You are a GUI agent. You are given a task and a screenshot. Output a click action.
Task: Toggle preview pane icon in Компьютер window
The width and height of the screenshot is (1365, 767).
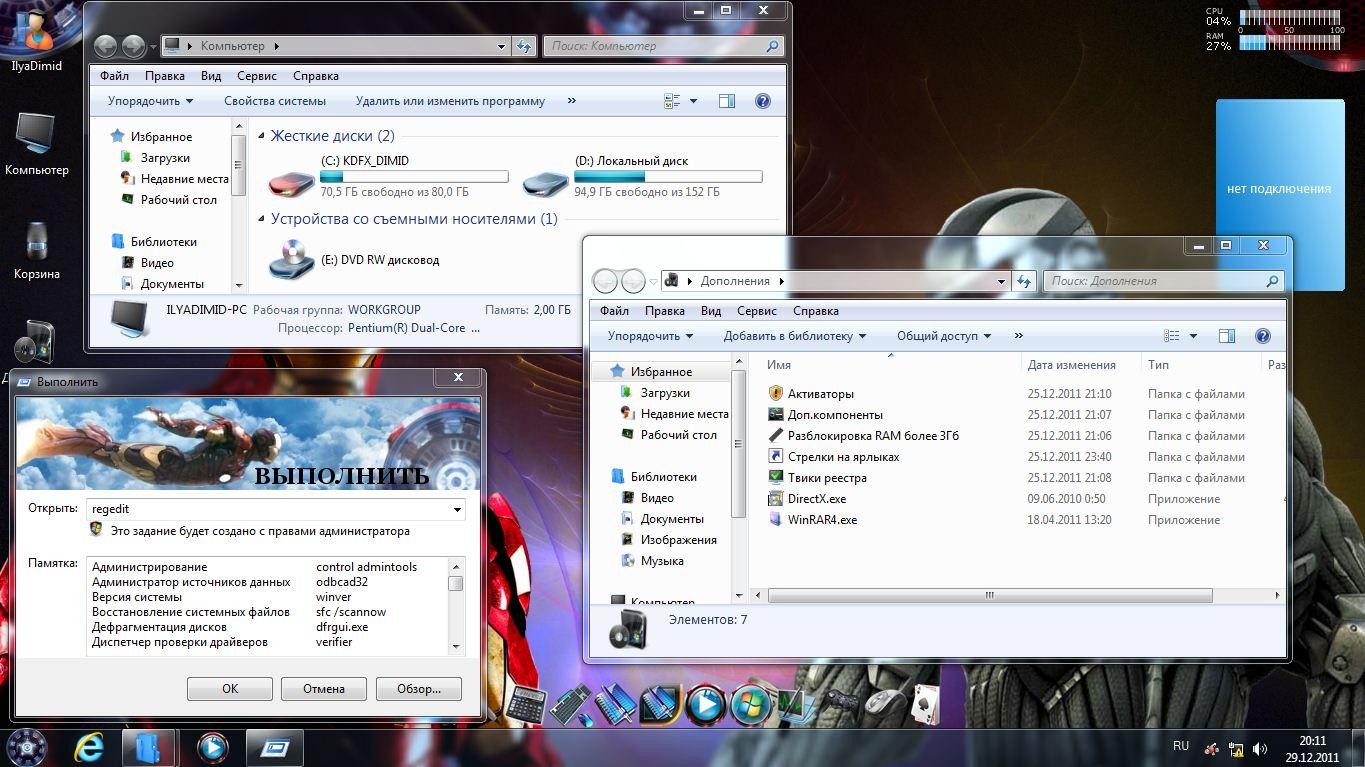click(727, 101)
